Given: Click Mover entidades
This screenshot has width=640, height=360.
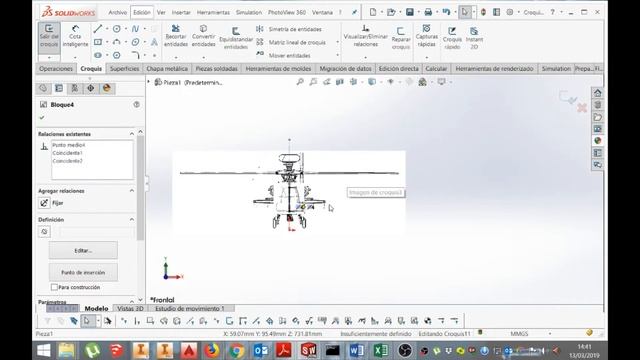Looking at the screenshot, I should point(284,56).
